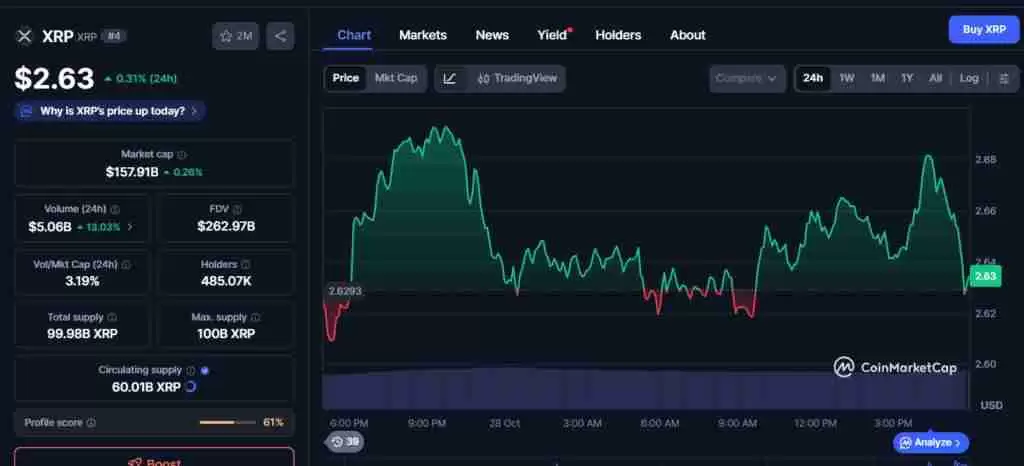Screen dimensions: 1024x466
Task: Click the Analyze button
Action: [x=931, y=443]
